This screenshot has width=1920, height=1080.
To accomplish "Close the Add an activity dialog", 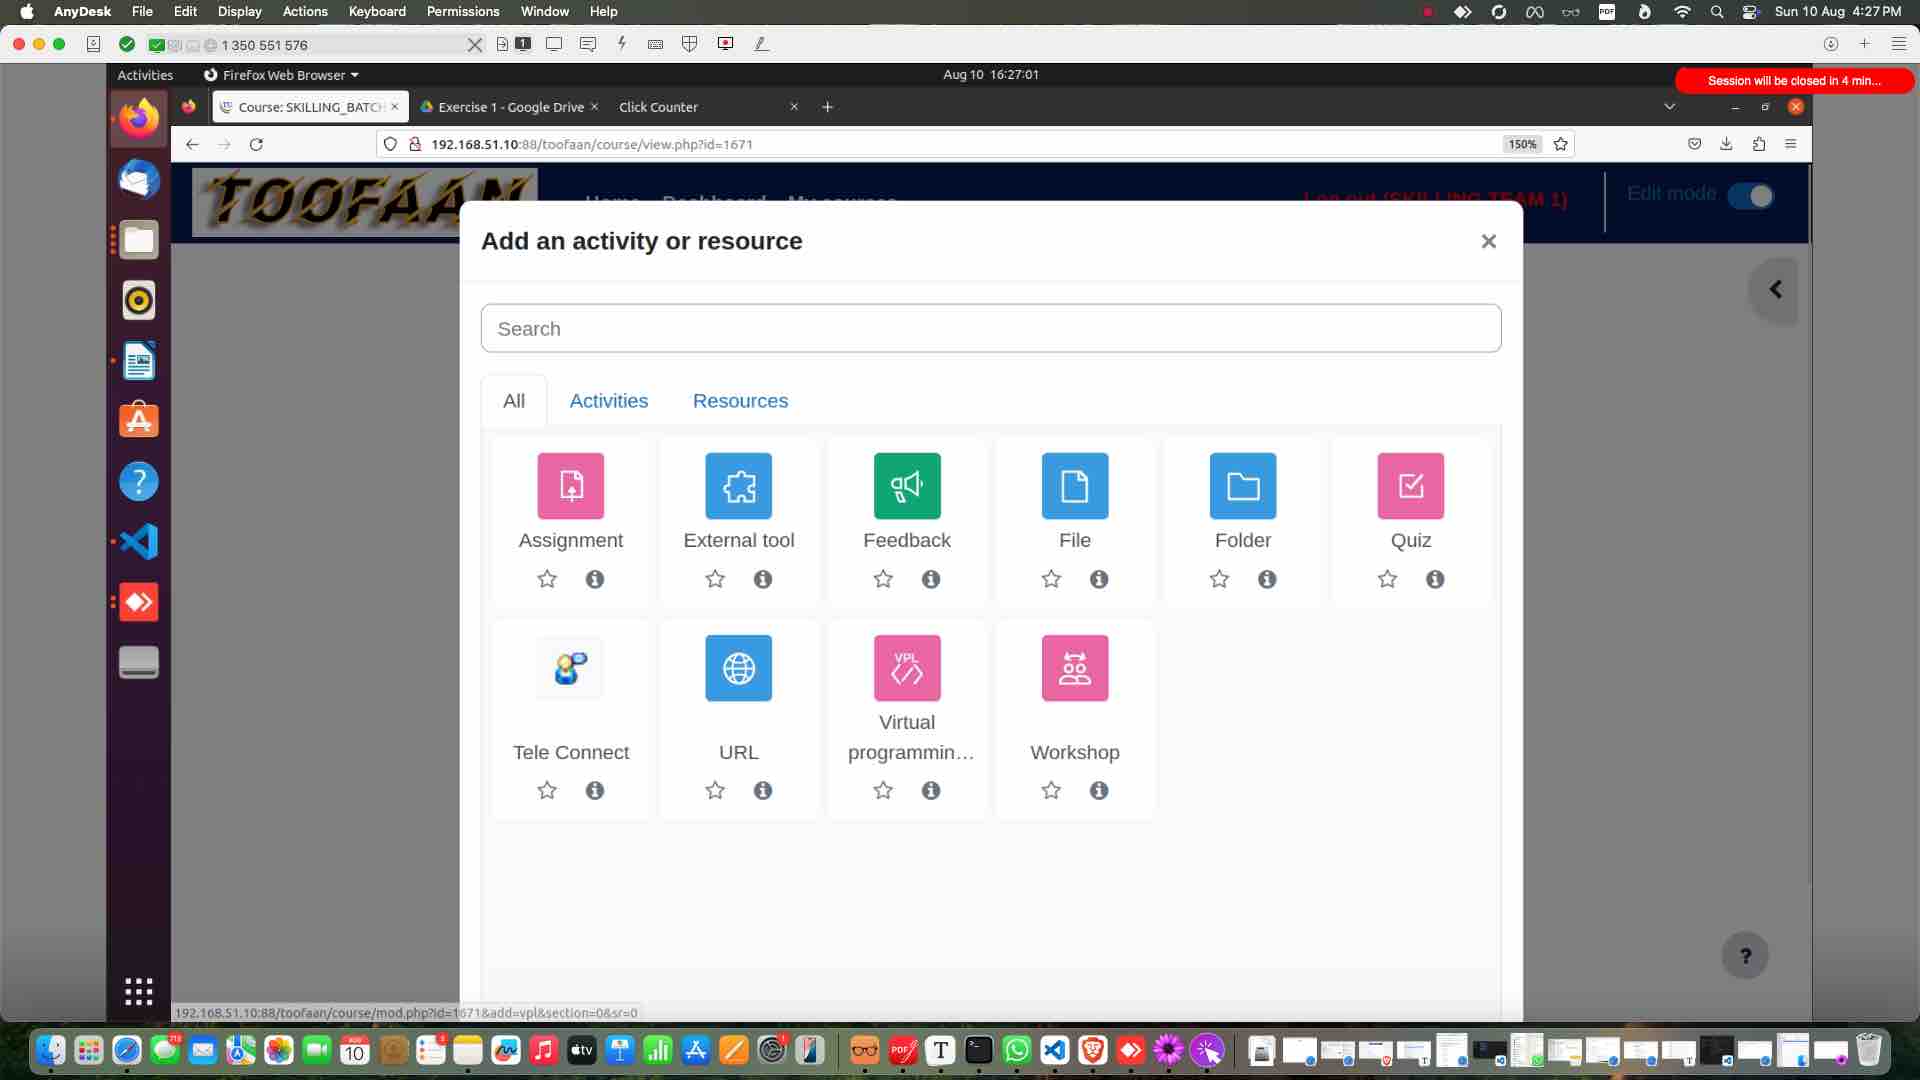I will pyautogui.click(x=1489, y=241).
